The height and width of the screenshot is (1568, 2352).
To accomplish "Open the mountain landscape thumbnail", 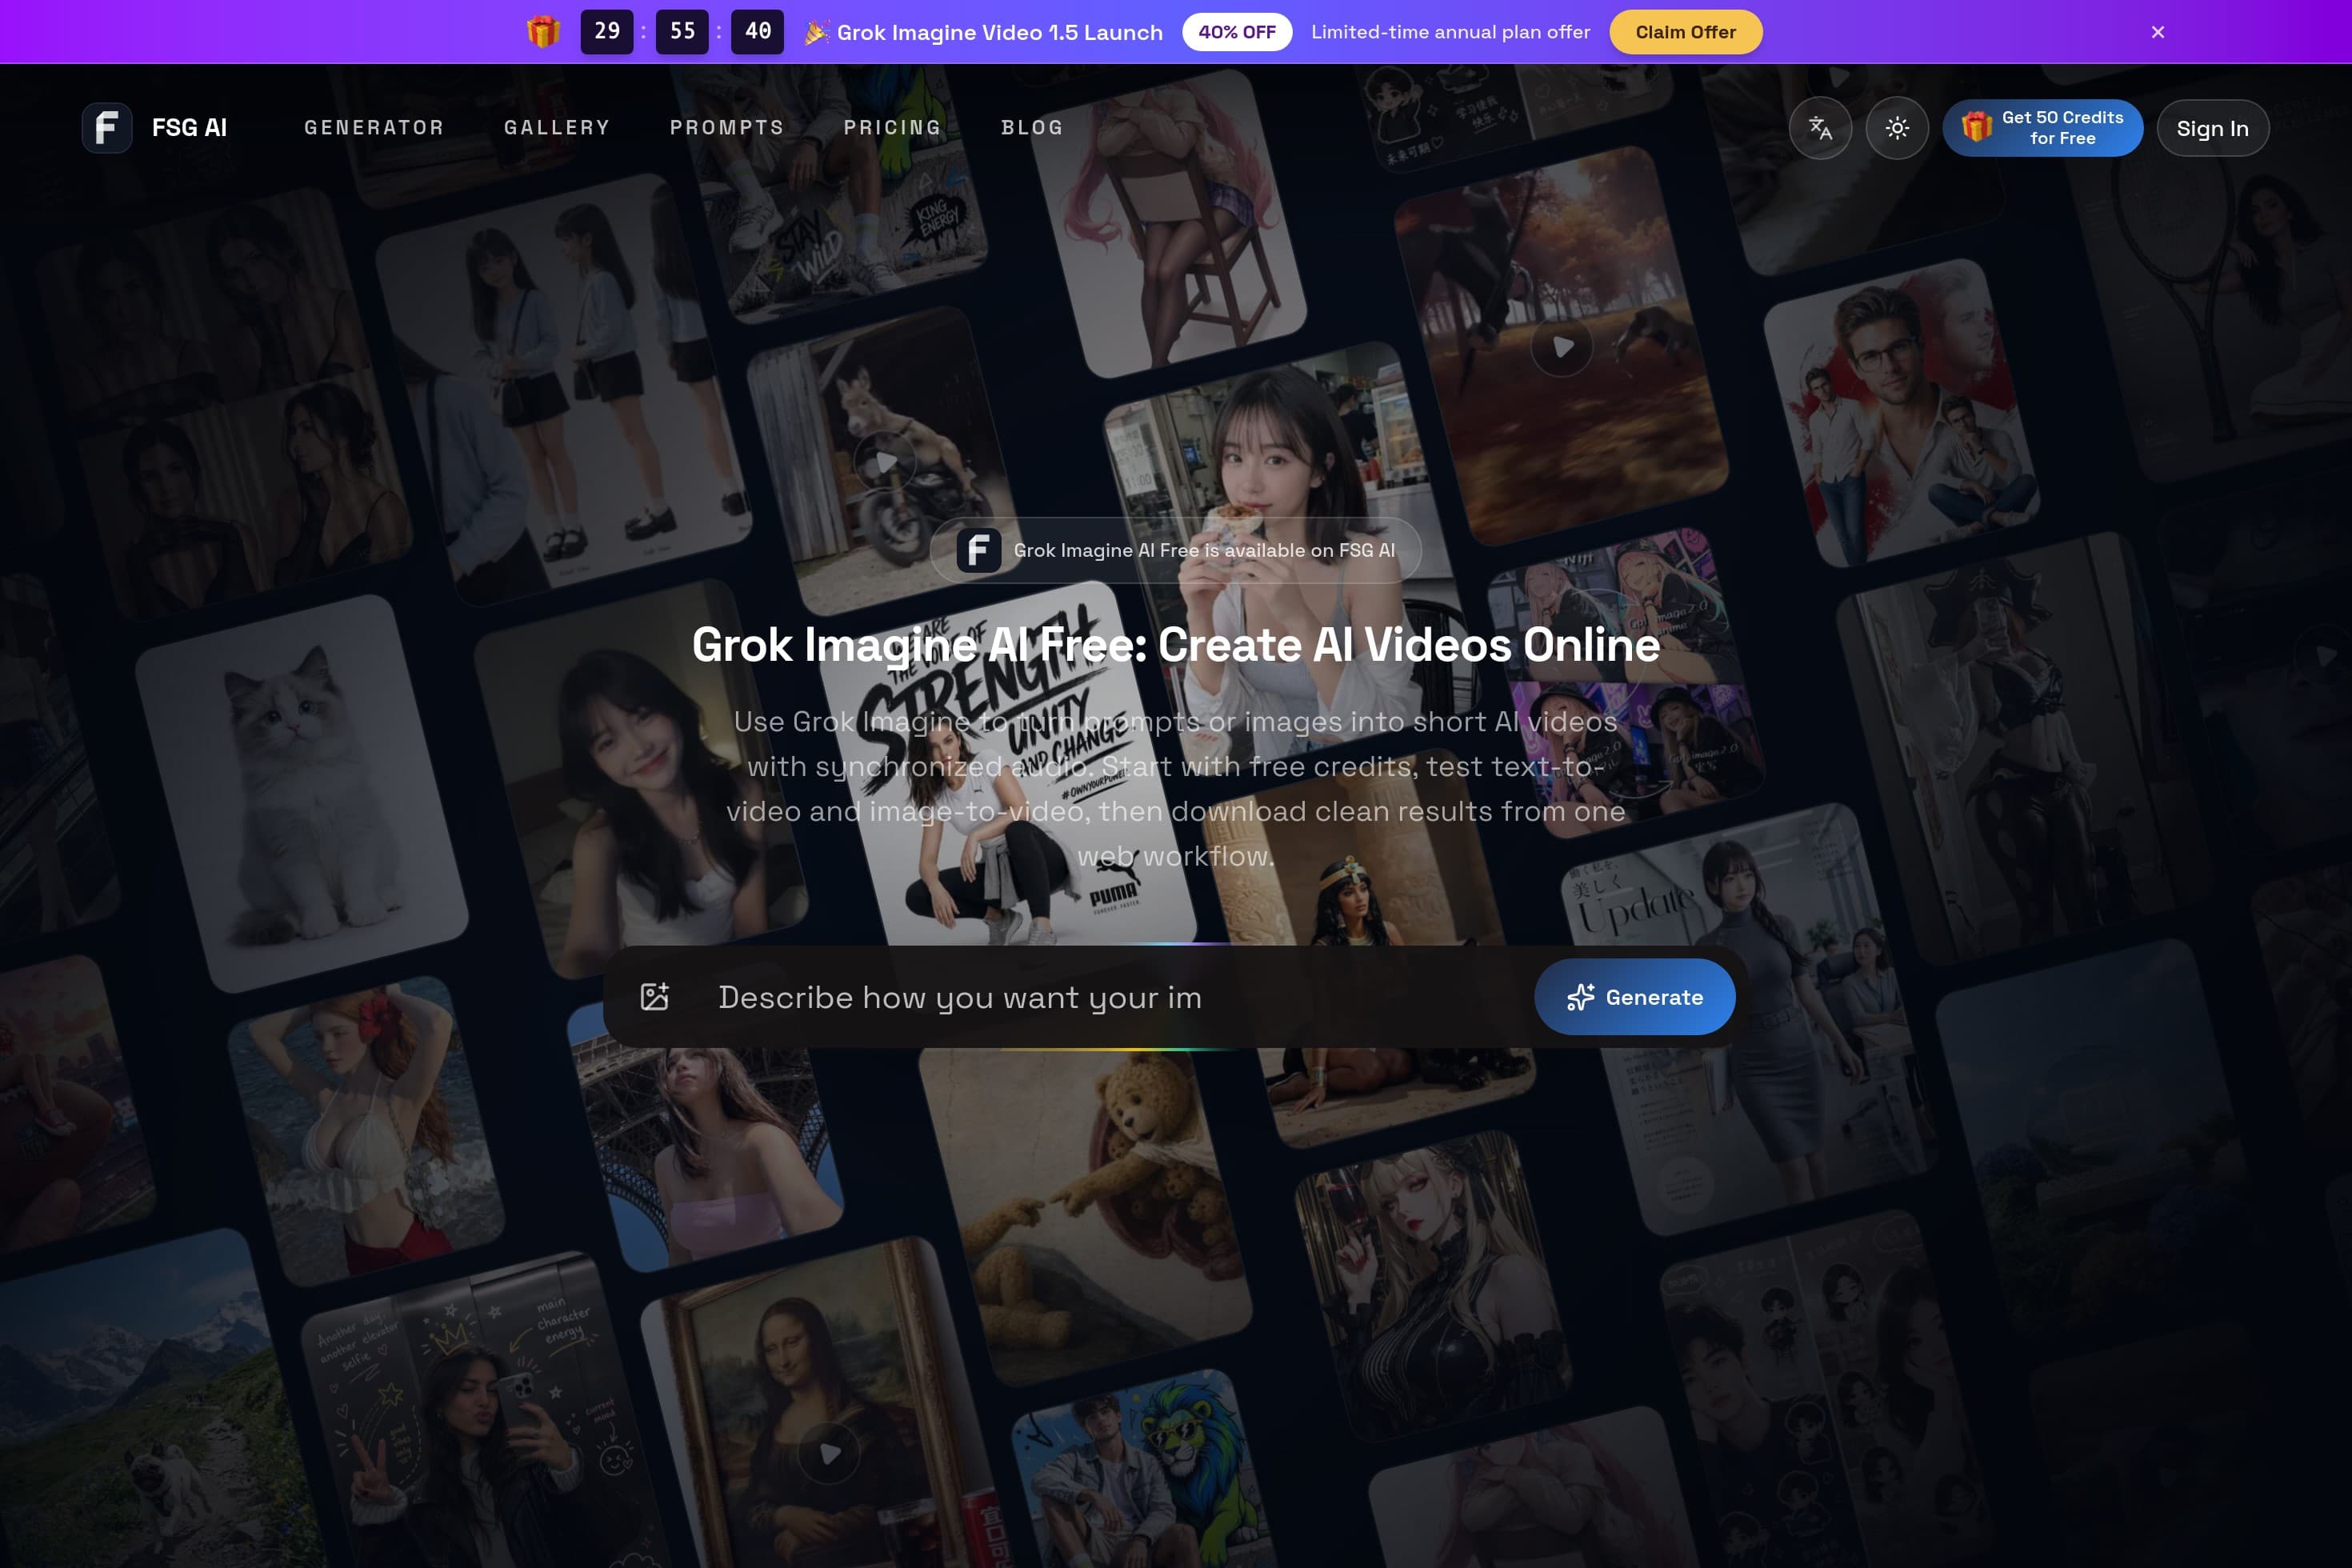I will tap(150, 1400).
